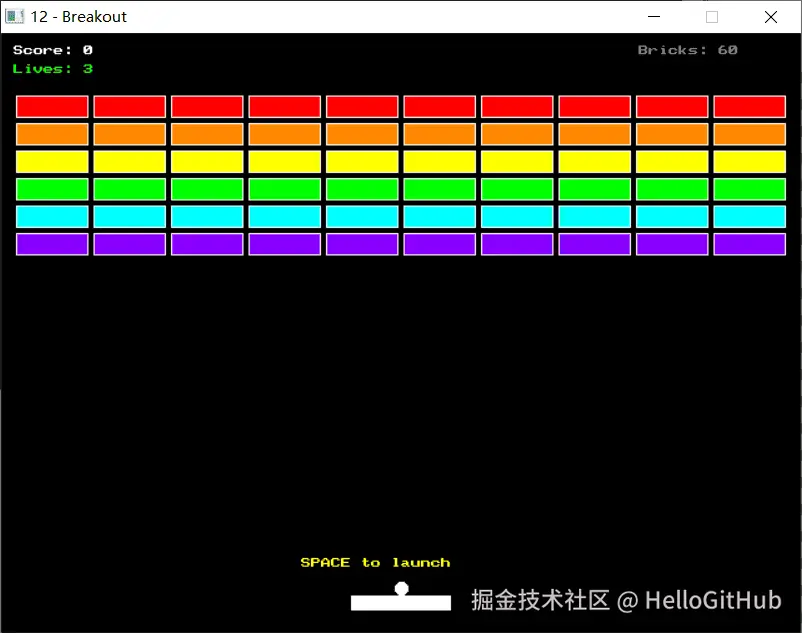Click the first cyan brick in the row
Screen dimensions: 802x633
[x=52, y=217]
